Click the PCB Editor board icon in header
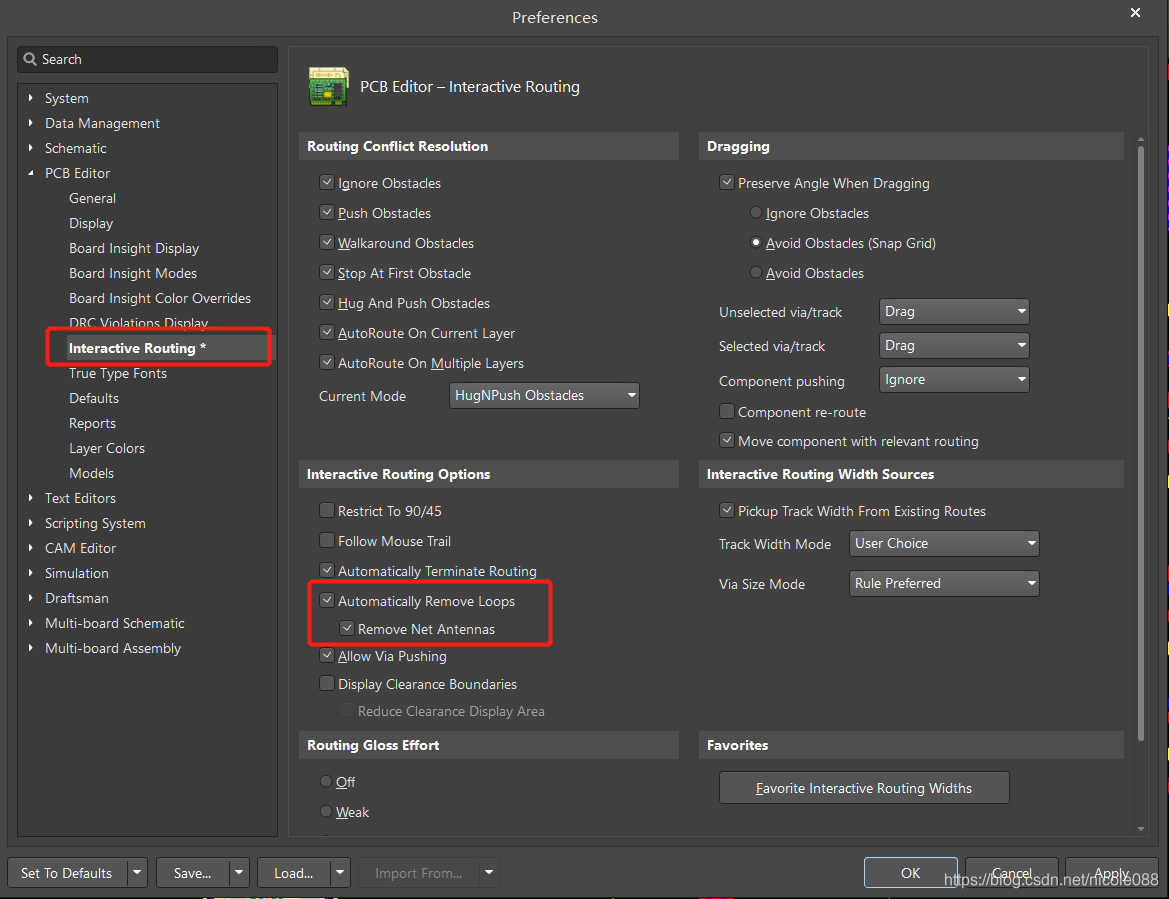This screenshot has width=1169, height=899. (328, 87)
